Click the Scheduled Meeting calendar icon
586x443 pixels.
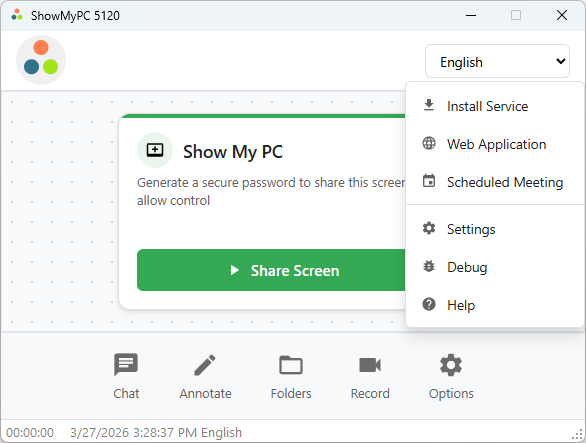click(x=429, y=181)
